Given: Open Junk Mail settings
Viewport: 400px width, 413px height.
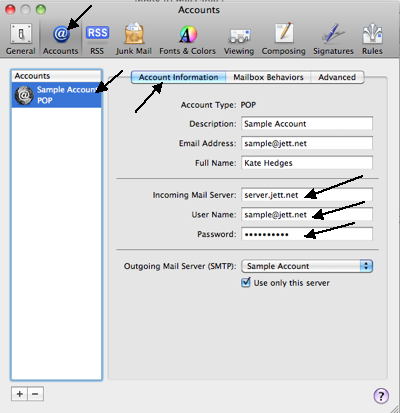Looking at the screenshot, I should click(134, 39).
